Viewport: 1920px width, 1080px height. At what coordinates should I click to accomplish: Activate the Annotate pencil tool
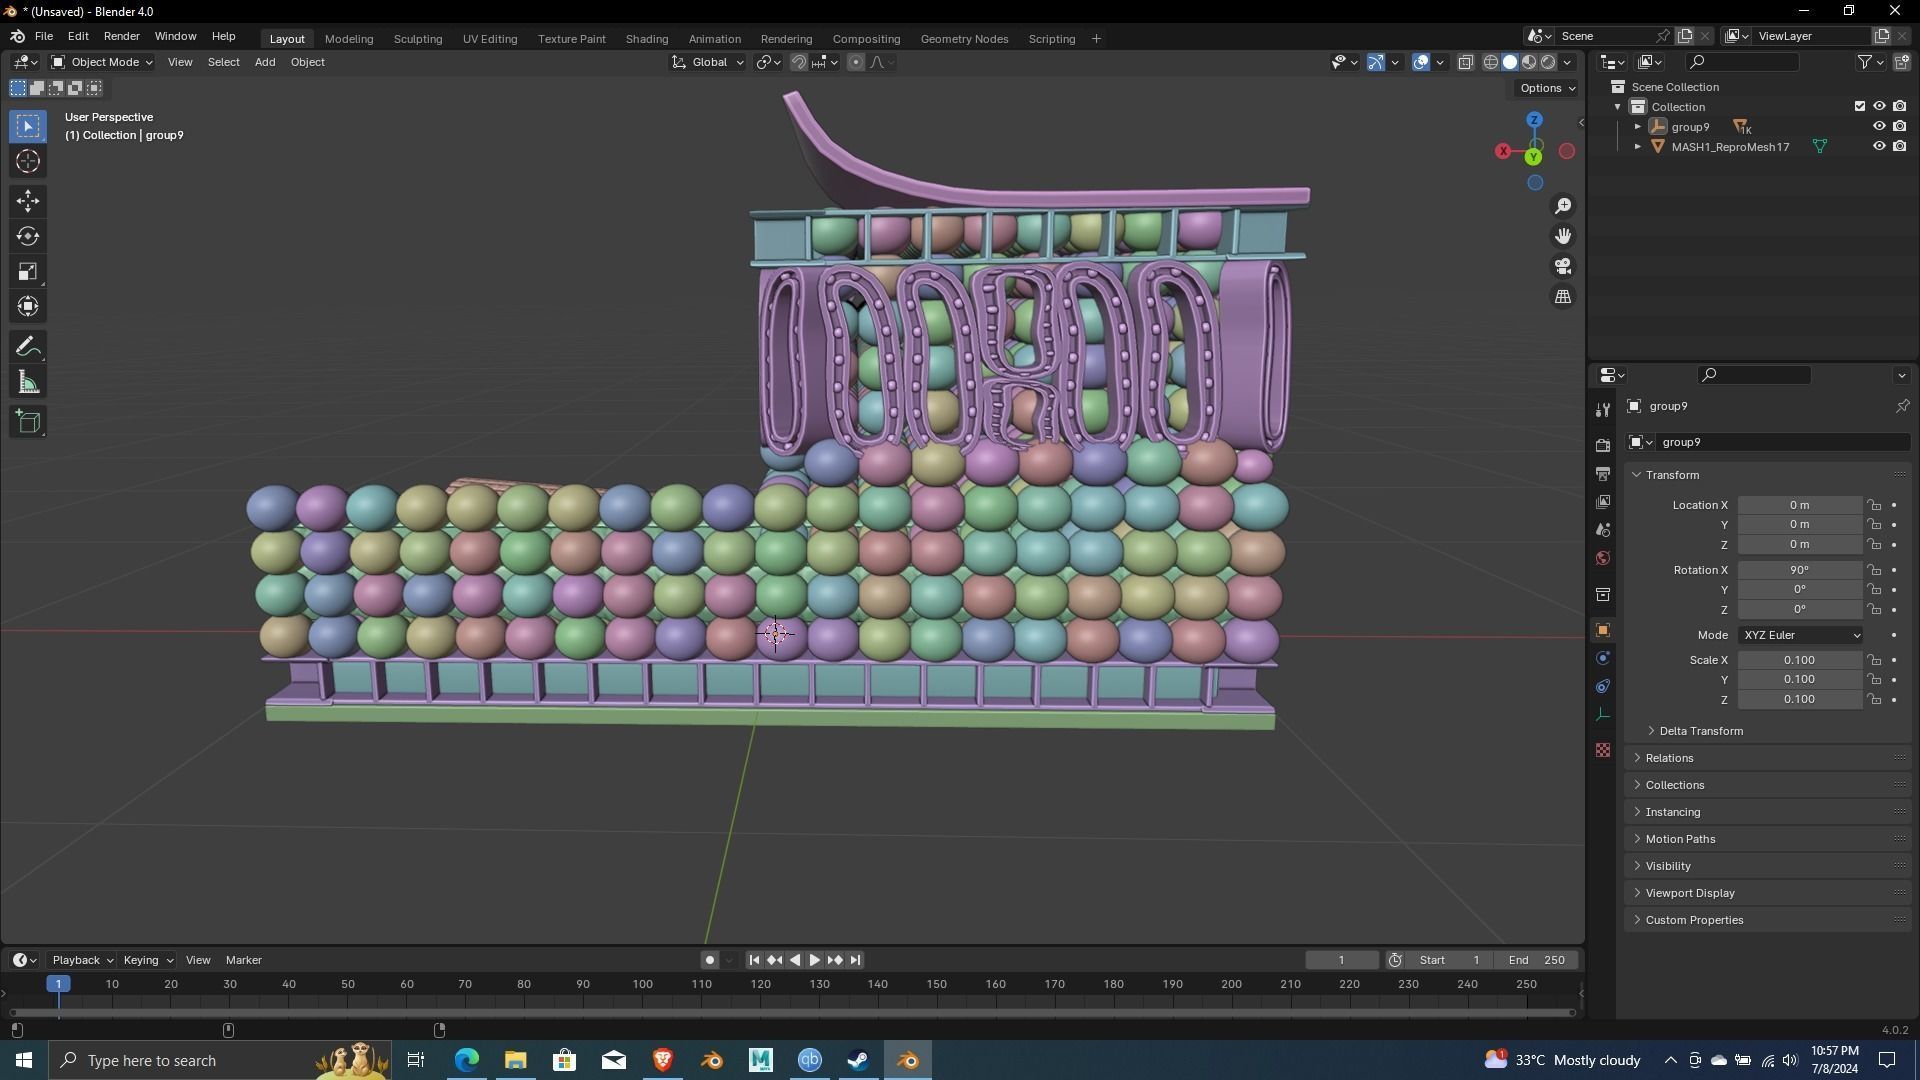pyautogui.click(x=28, y=347)
